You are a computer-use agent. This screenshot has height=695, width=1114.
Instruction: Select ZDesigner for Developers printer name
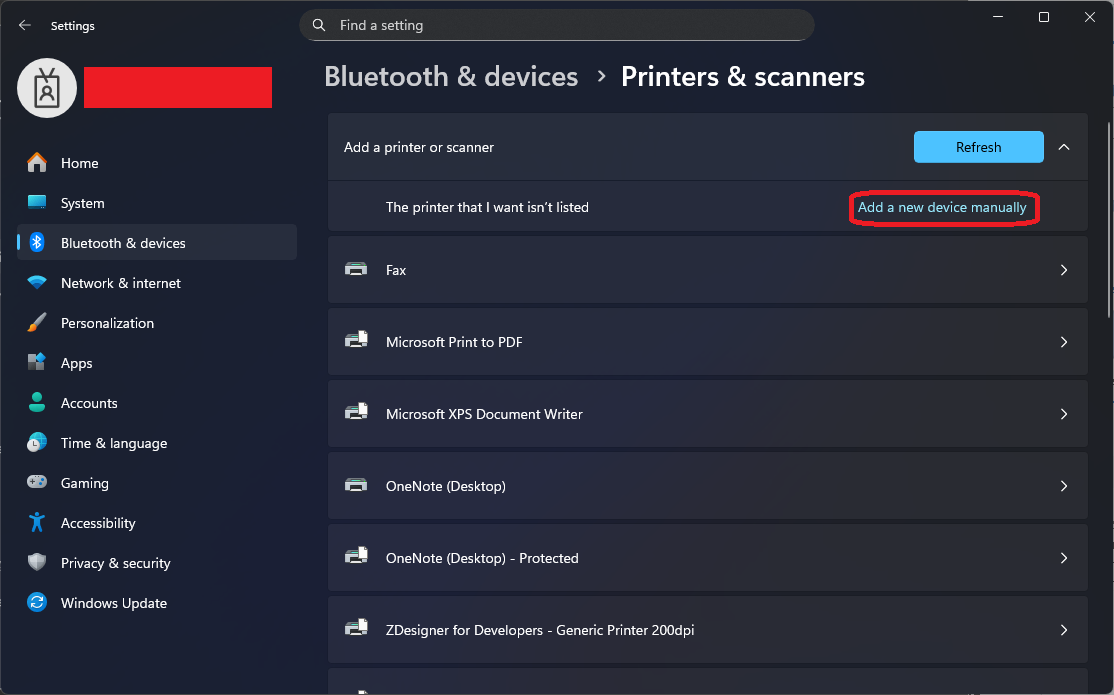(x=540, y=630)
